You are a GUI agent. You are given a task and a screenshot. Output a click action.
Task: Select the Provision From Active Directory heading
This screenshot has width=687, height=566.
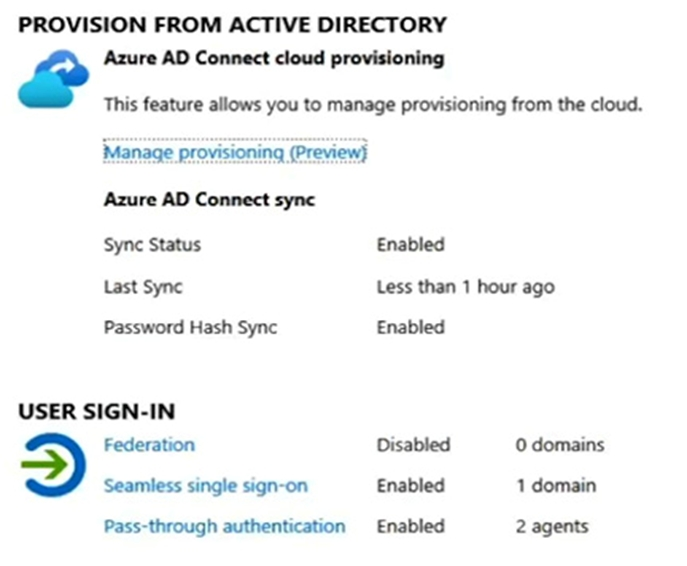[232, 25]
